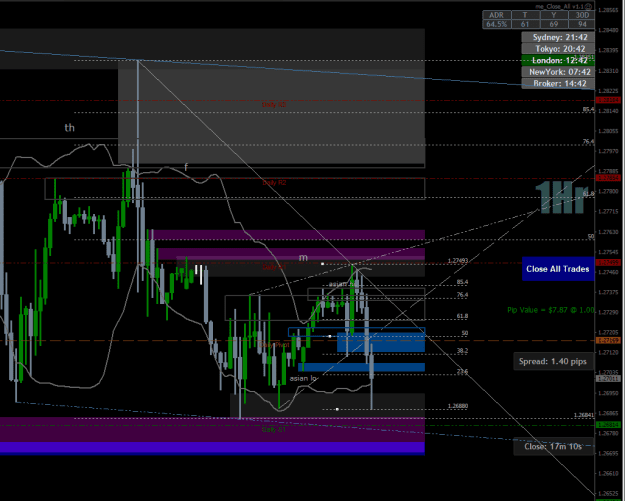Select the NewYork: 07:42 clock label

click(558, 72)
